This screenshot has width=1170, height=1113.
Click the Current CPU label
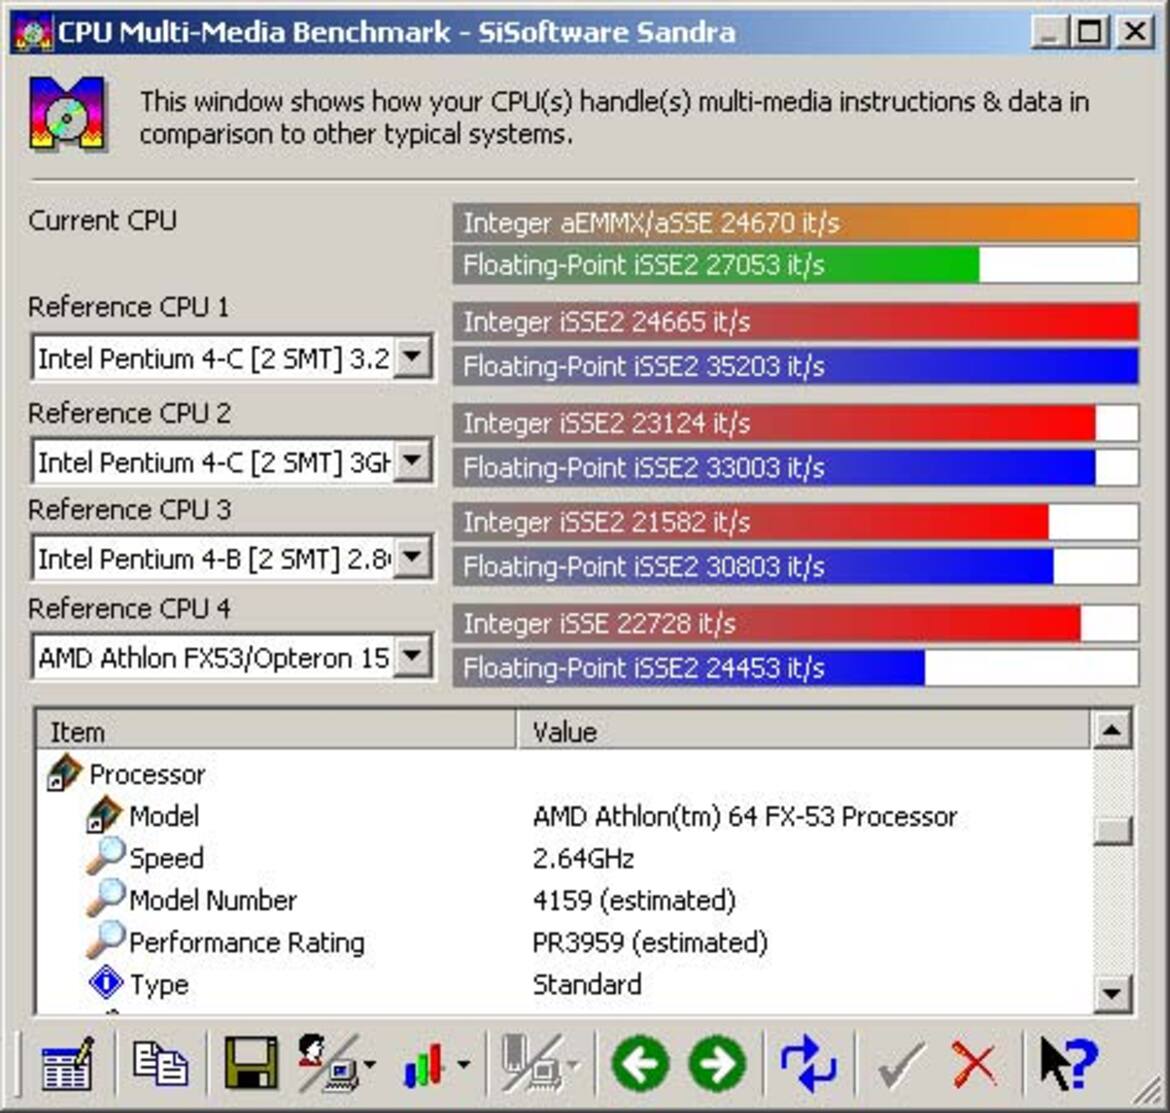[102, 220]
